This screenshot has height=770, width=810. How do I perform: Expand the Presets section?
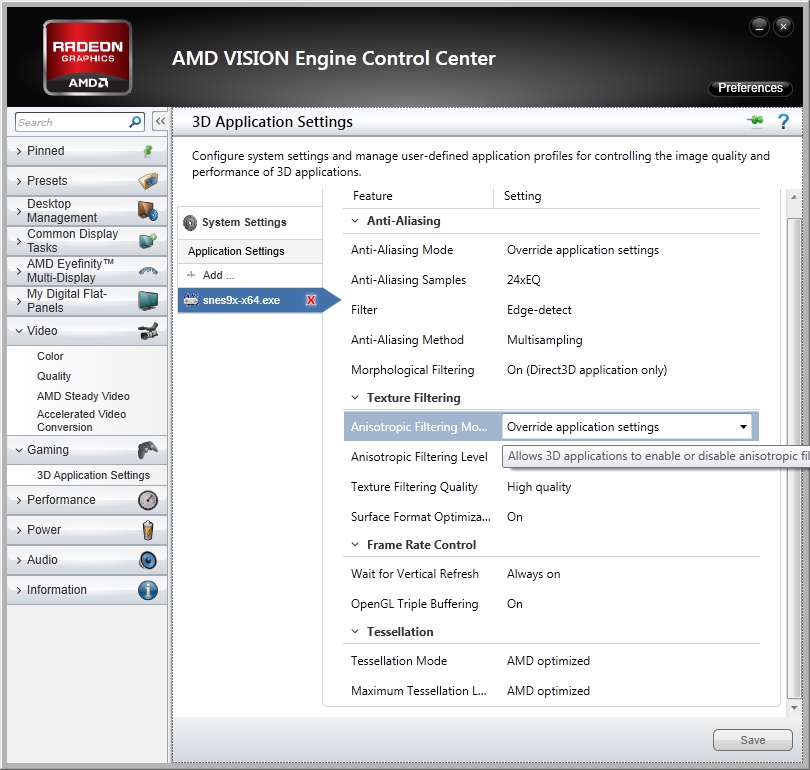pyautogui.click(x=19, y=181)
